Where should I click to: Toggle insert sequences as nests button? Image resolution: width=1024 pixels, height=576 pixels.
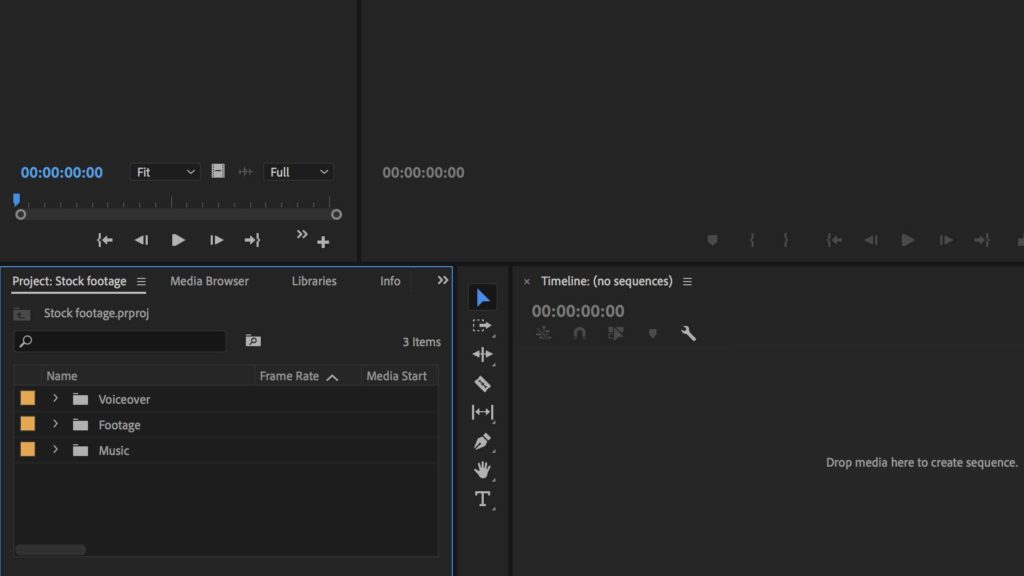pos(543,334)
